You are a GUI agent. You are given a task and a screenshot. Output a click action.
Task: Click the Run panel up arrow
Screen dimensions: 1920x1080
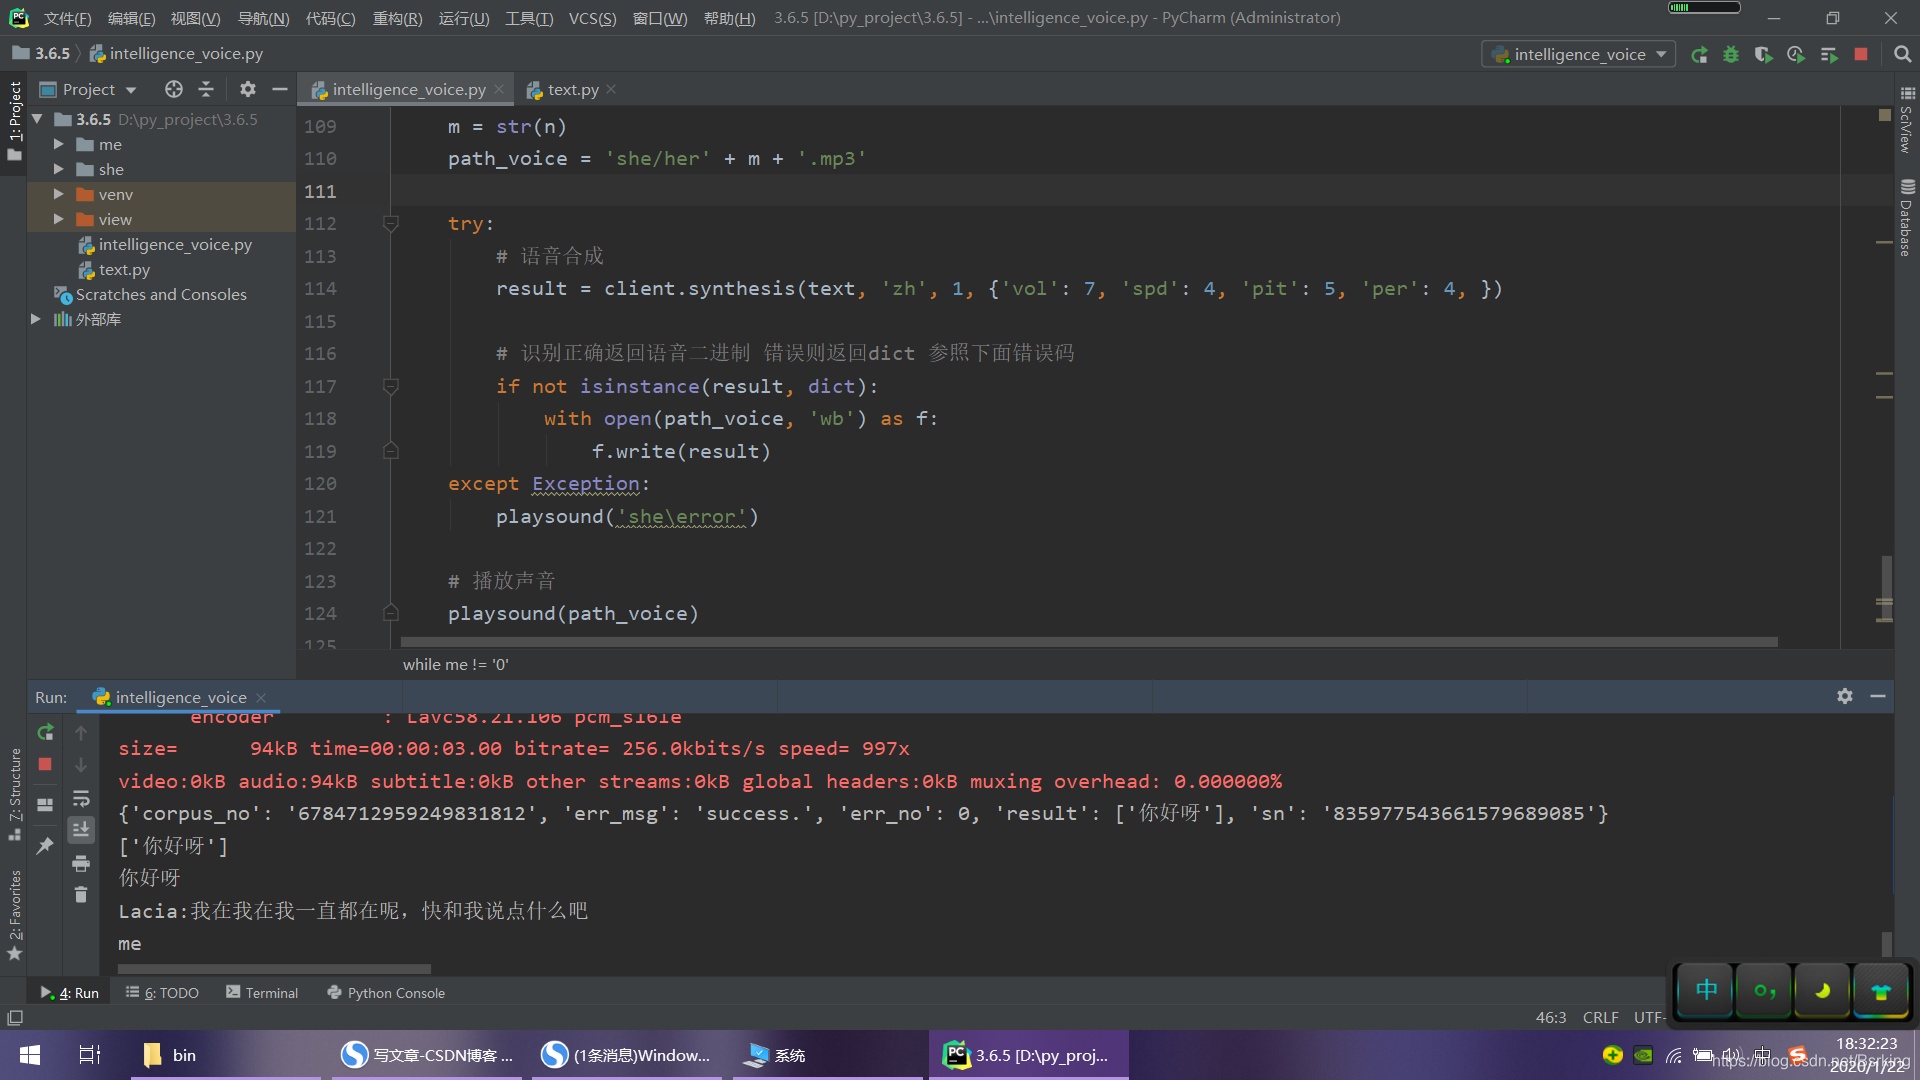(81, 732)
